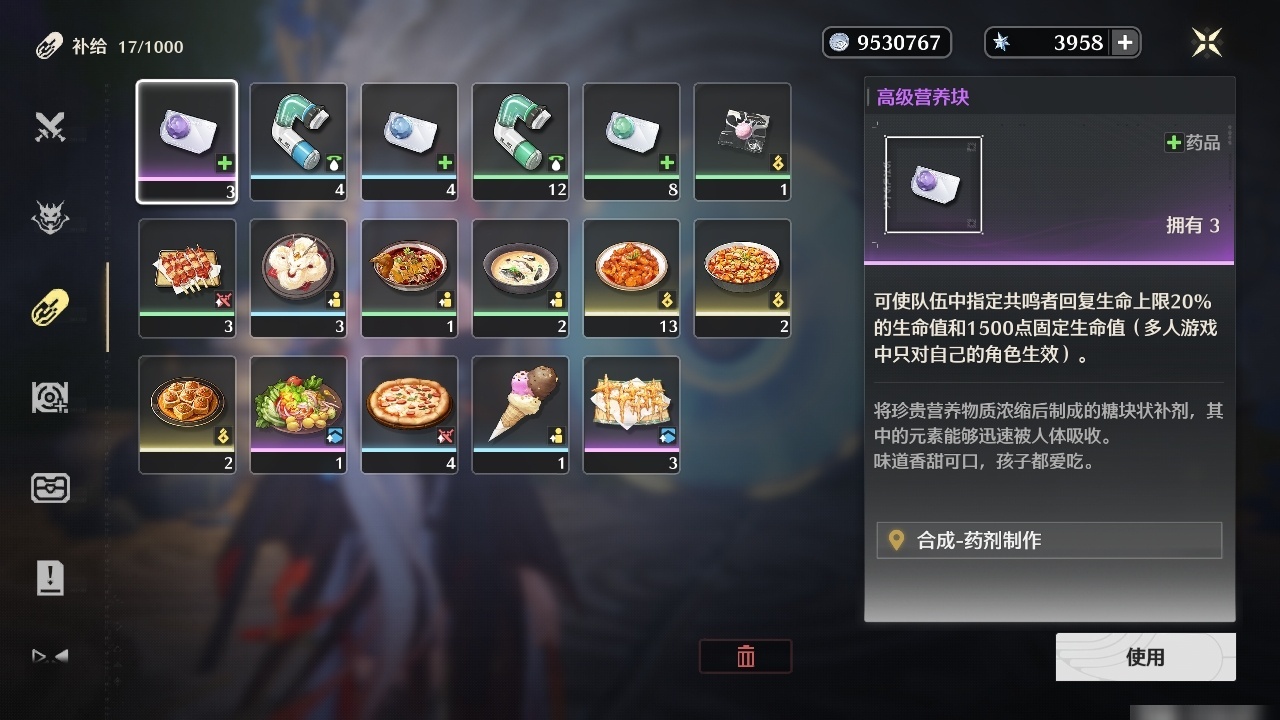The height and width of the screenshot is (720, 1280).
Task: Click the red trash can delete button
Action: coord(745,656)
